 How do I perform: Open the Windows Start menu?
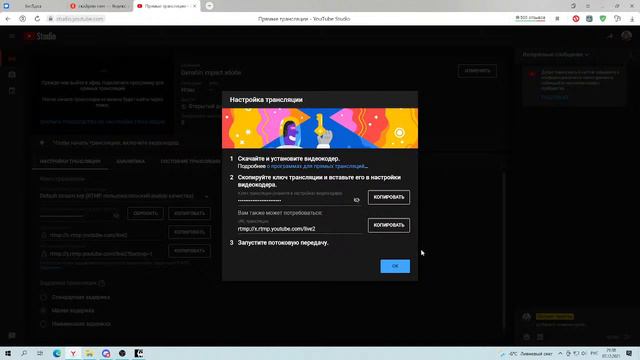tap(8, 353)
